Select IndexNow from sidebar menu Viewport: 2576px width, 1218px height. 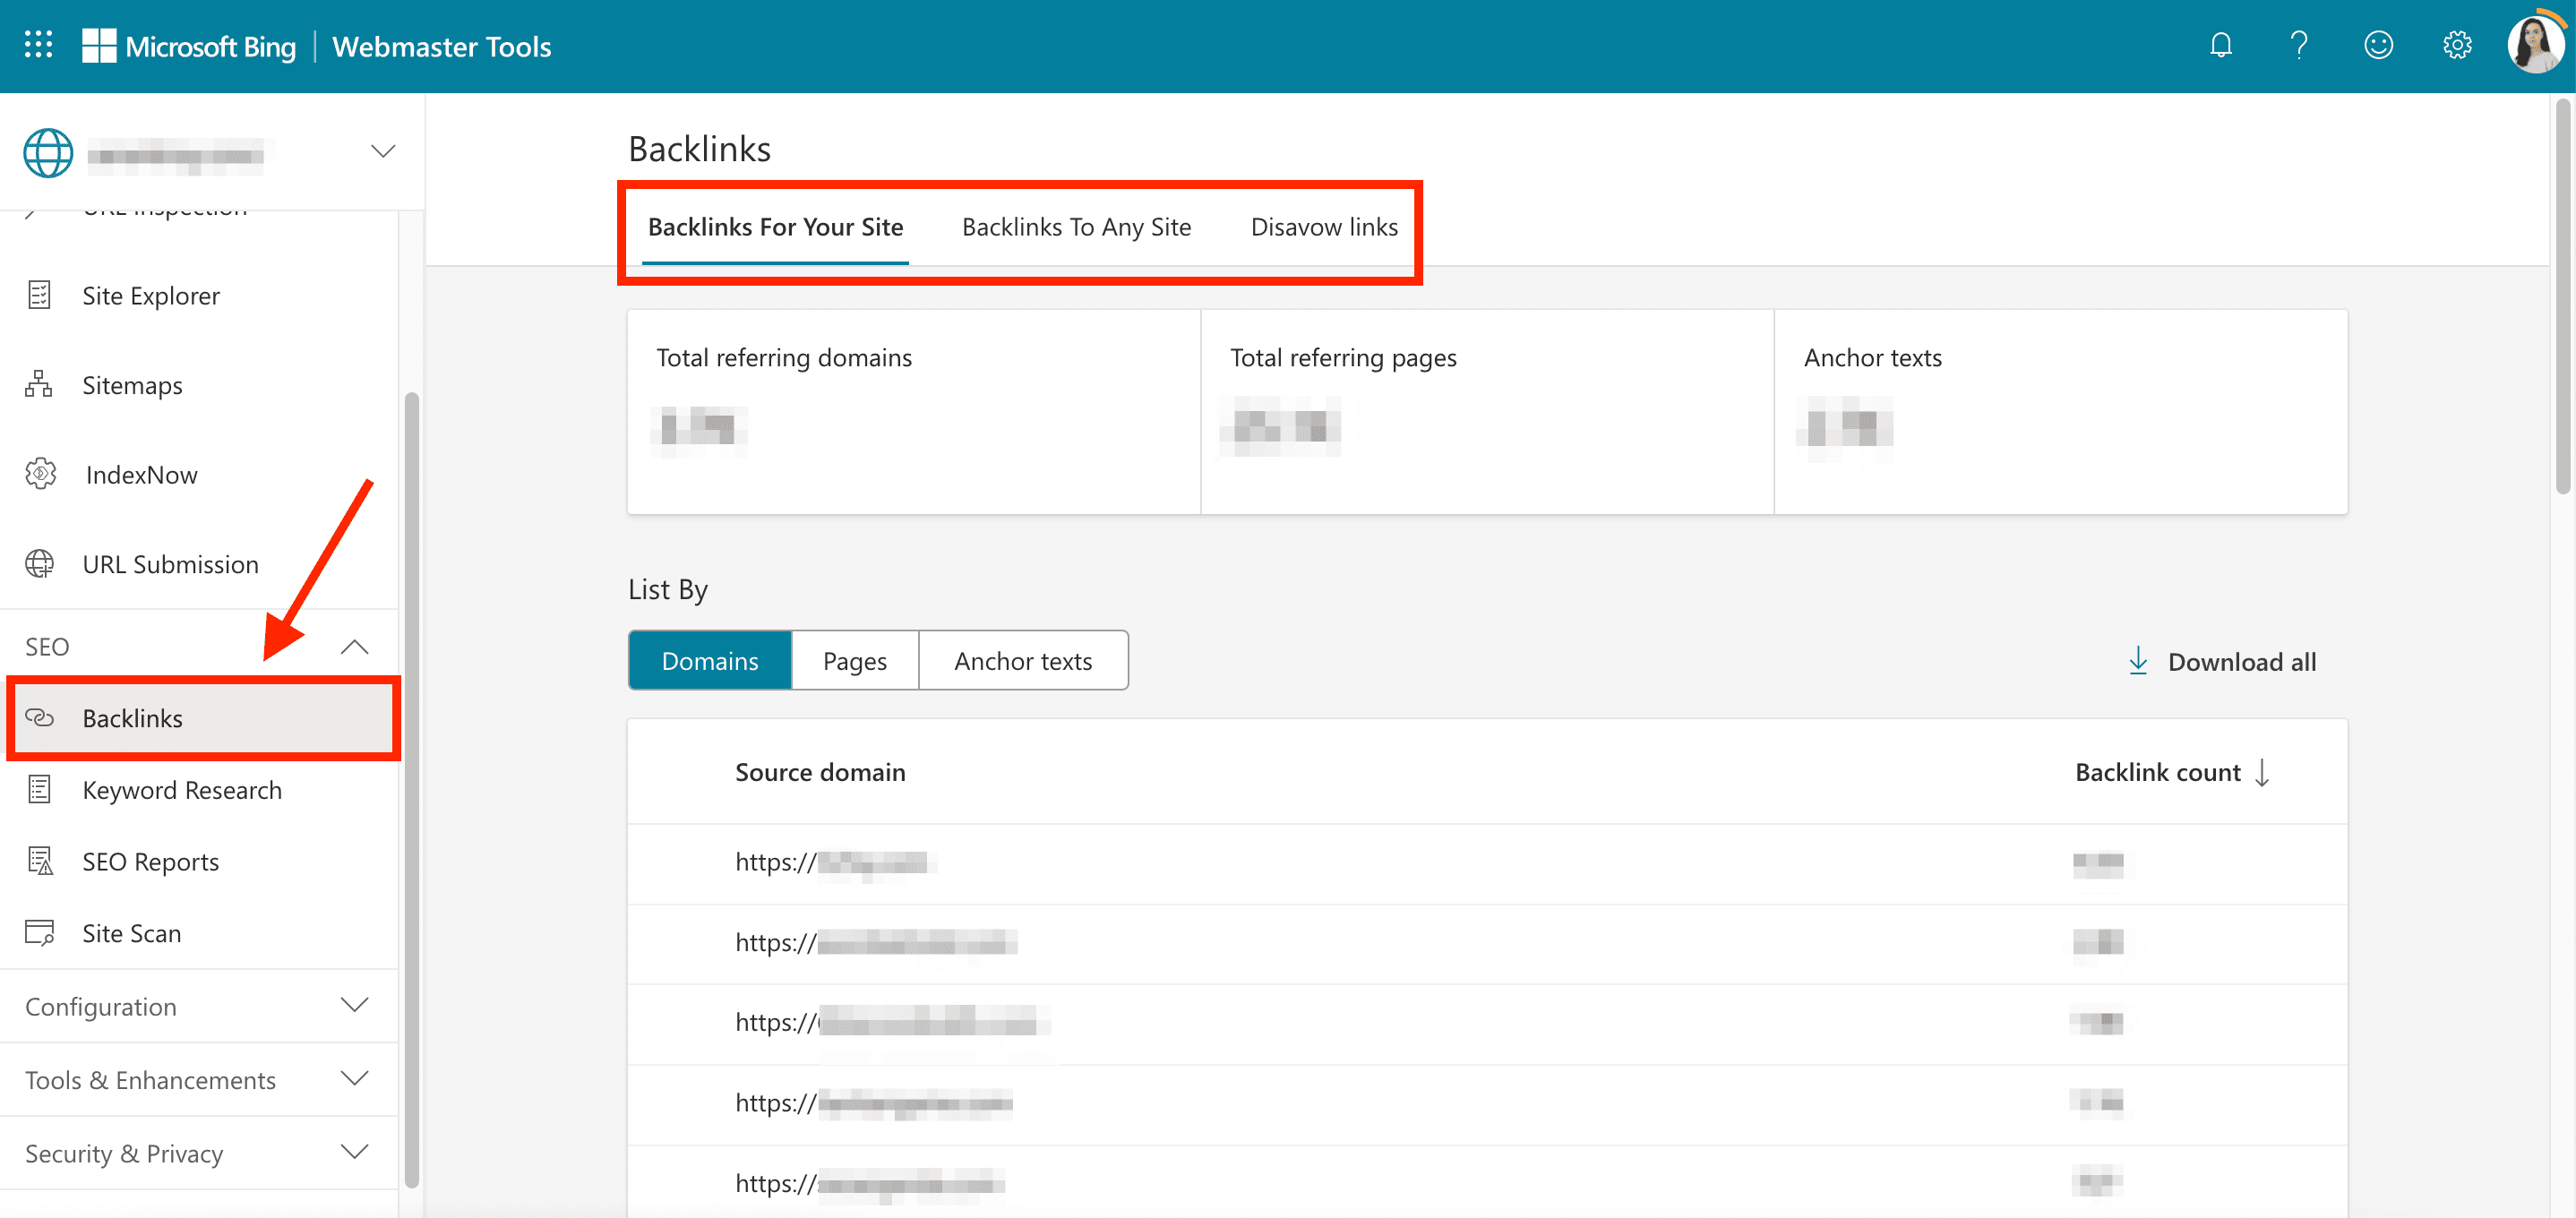tap(142, 474)
